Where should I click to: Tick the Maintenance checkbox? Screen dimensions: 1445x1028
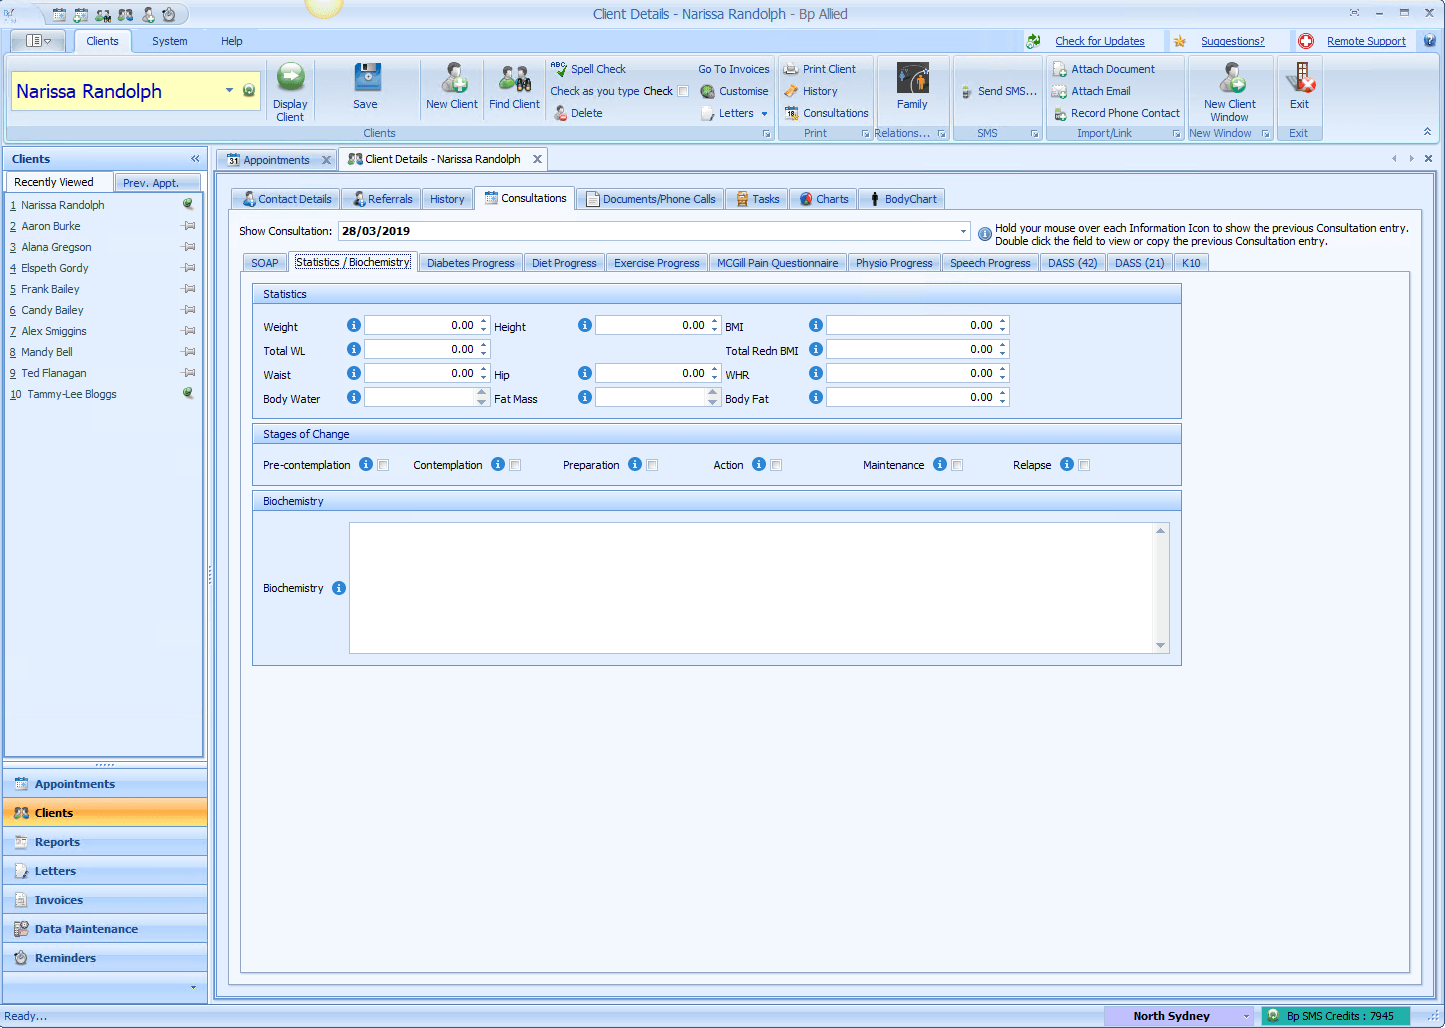pos(958,465)
